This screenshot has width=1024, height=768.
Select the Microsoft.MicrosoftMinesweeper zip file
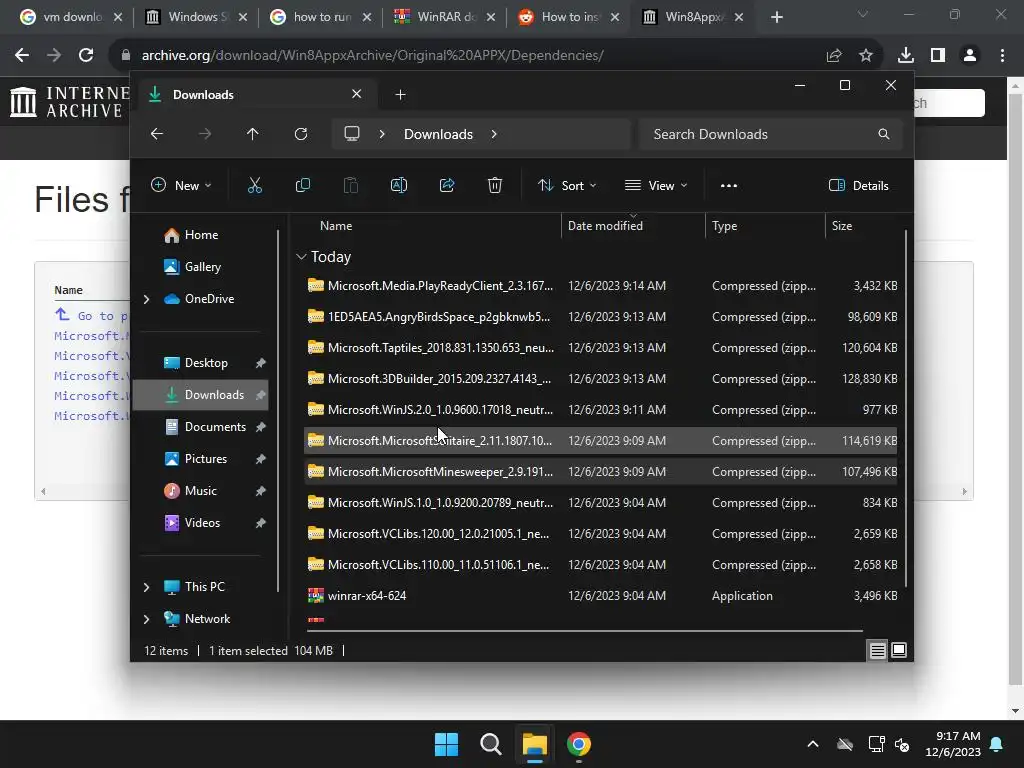click(x=601, y=472)
